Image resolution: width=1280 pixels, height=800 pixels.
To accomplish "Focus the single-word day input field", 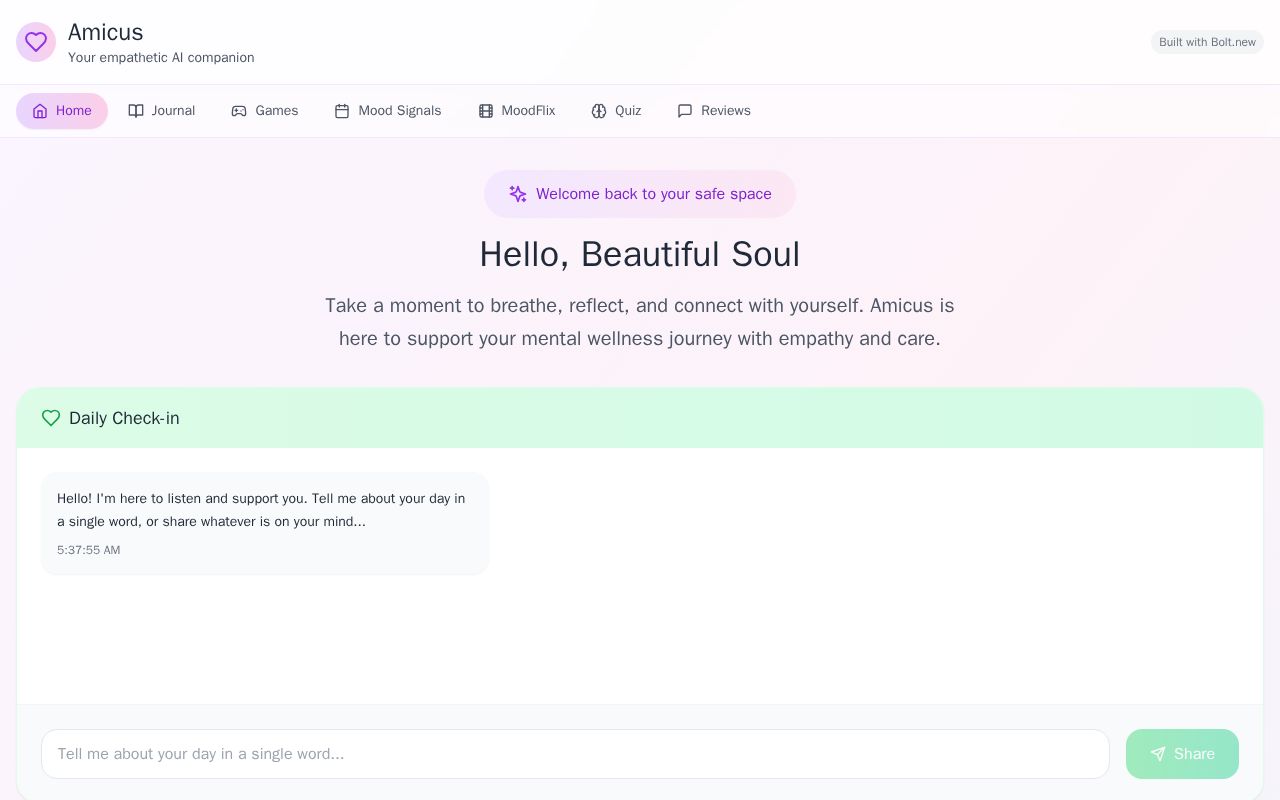I will pyautogui.click(x=575, y=754).
